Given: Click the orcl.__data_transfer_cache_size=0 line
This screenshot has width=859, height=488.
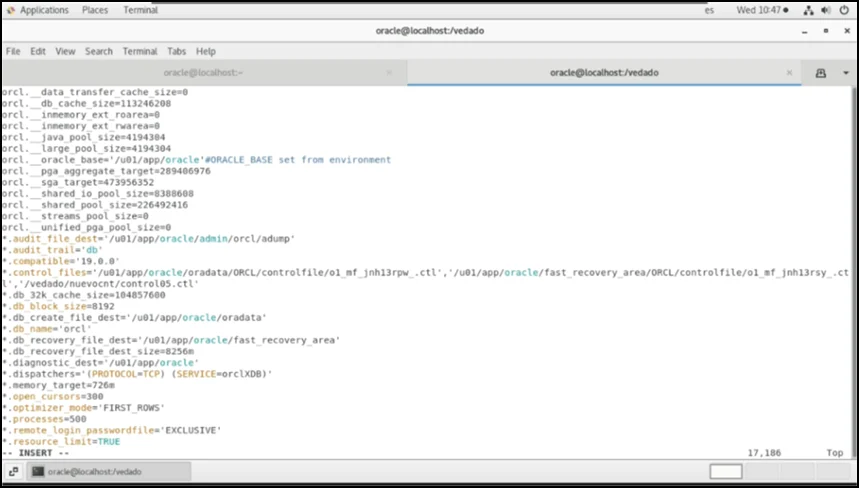Looking at the screenshot, I should [x=95, y=92].
